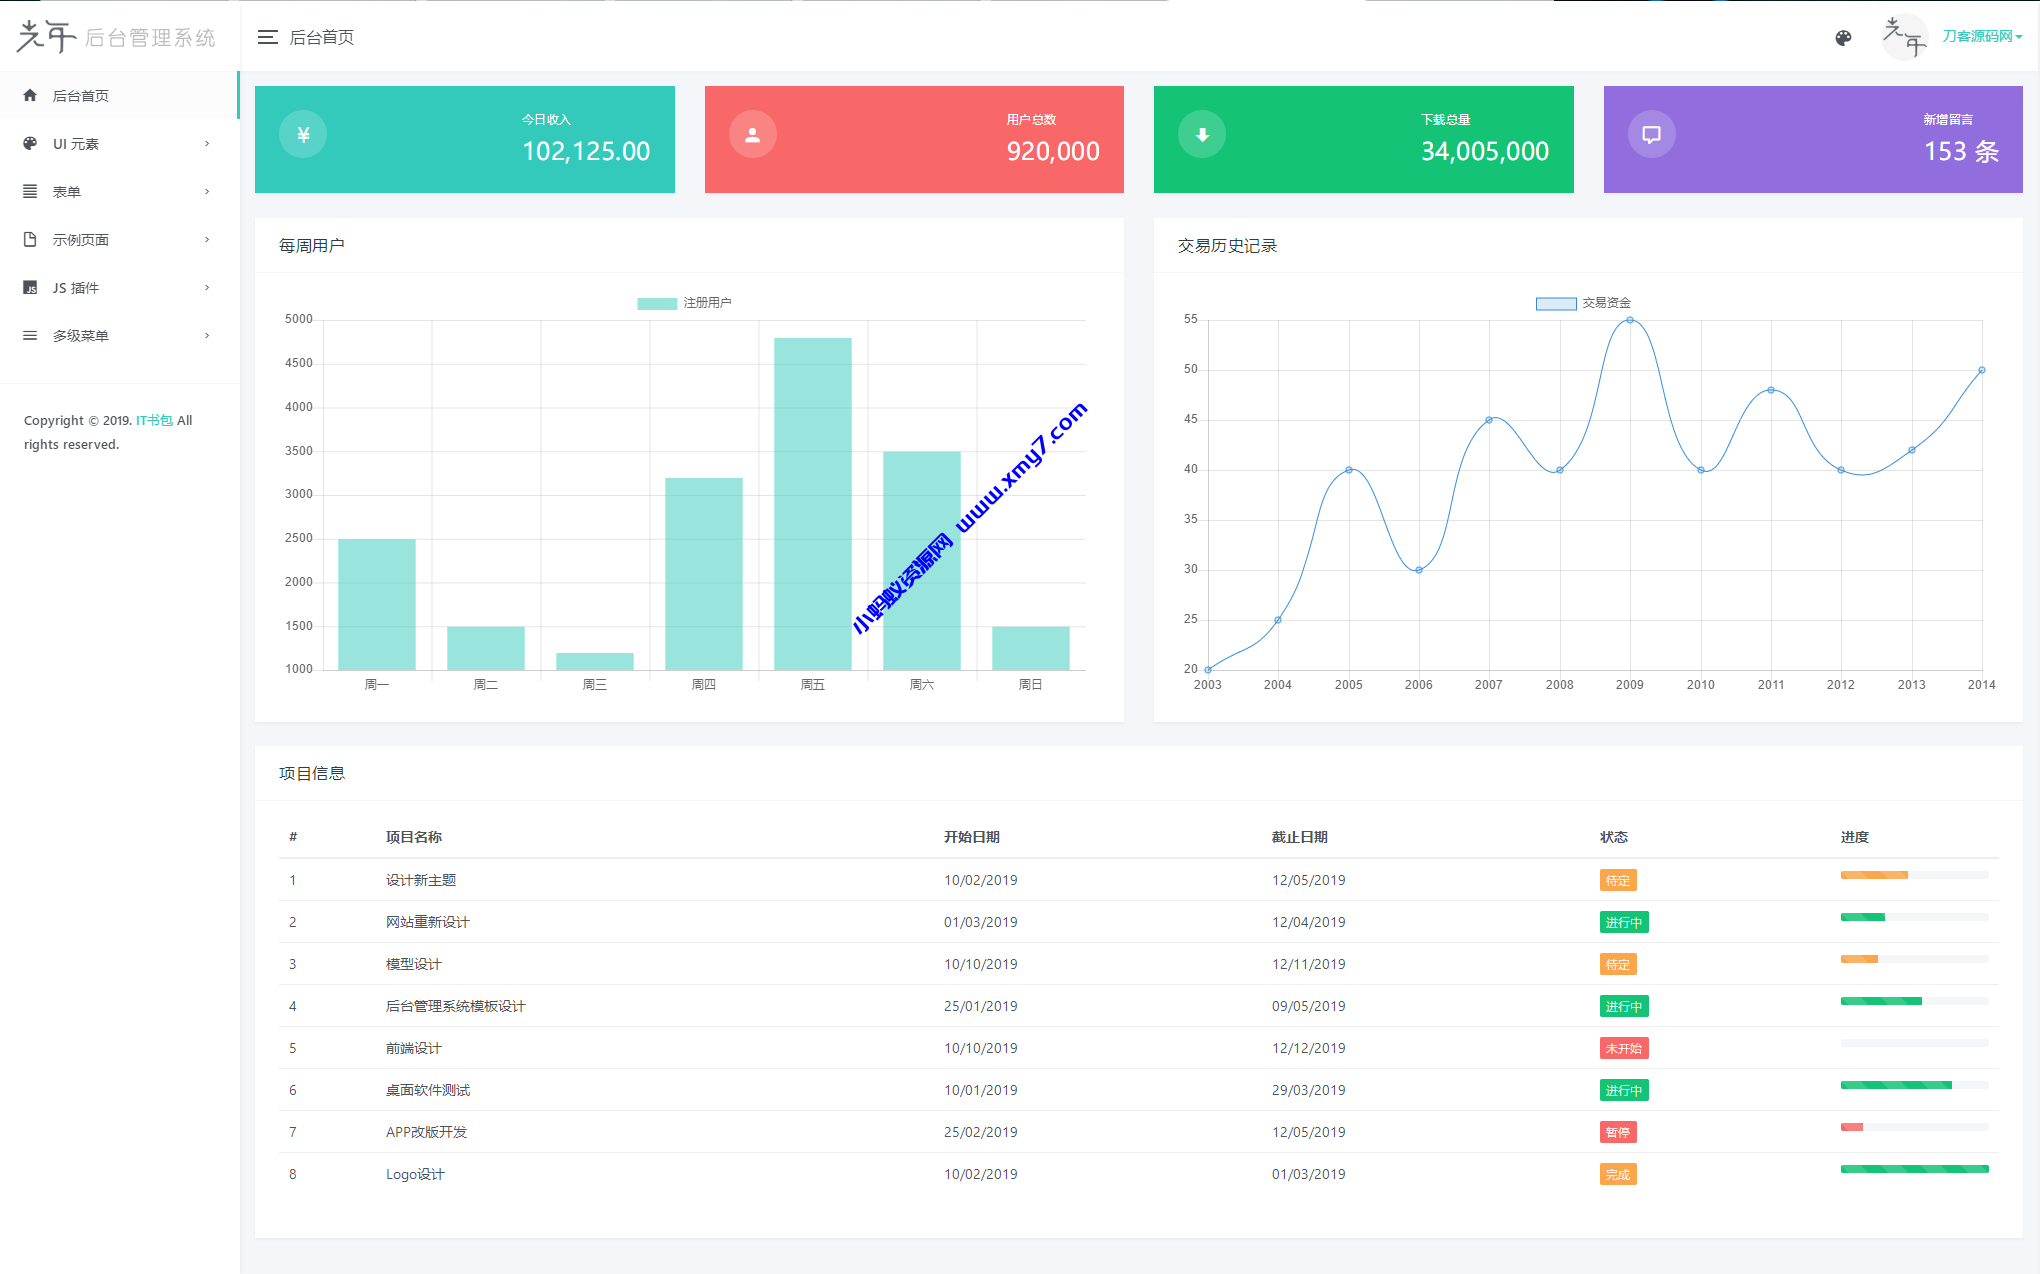Expand the UI 元素 menu chevron
This screenshot has height=1274, width=2040.
coord(207,144)
